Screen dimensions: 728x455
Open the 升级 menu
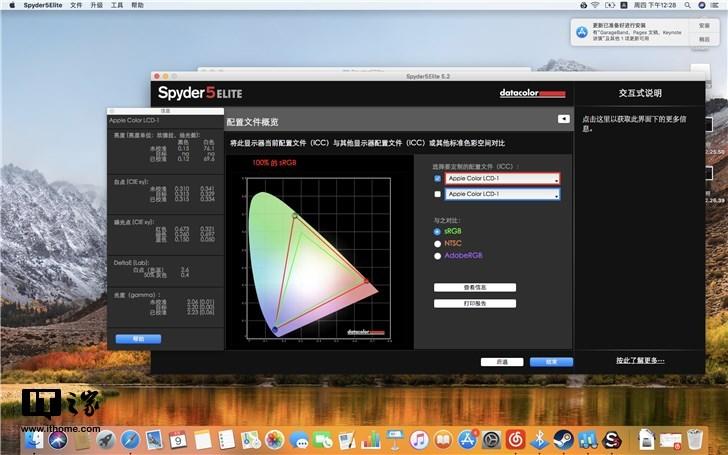tap(97, 5)
